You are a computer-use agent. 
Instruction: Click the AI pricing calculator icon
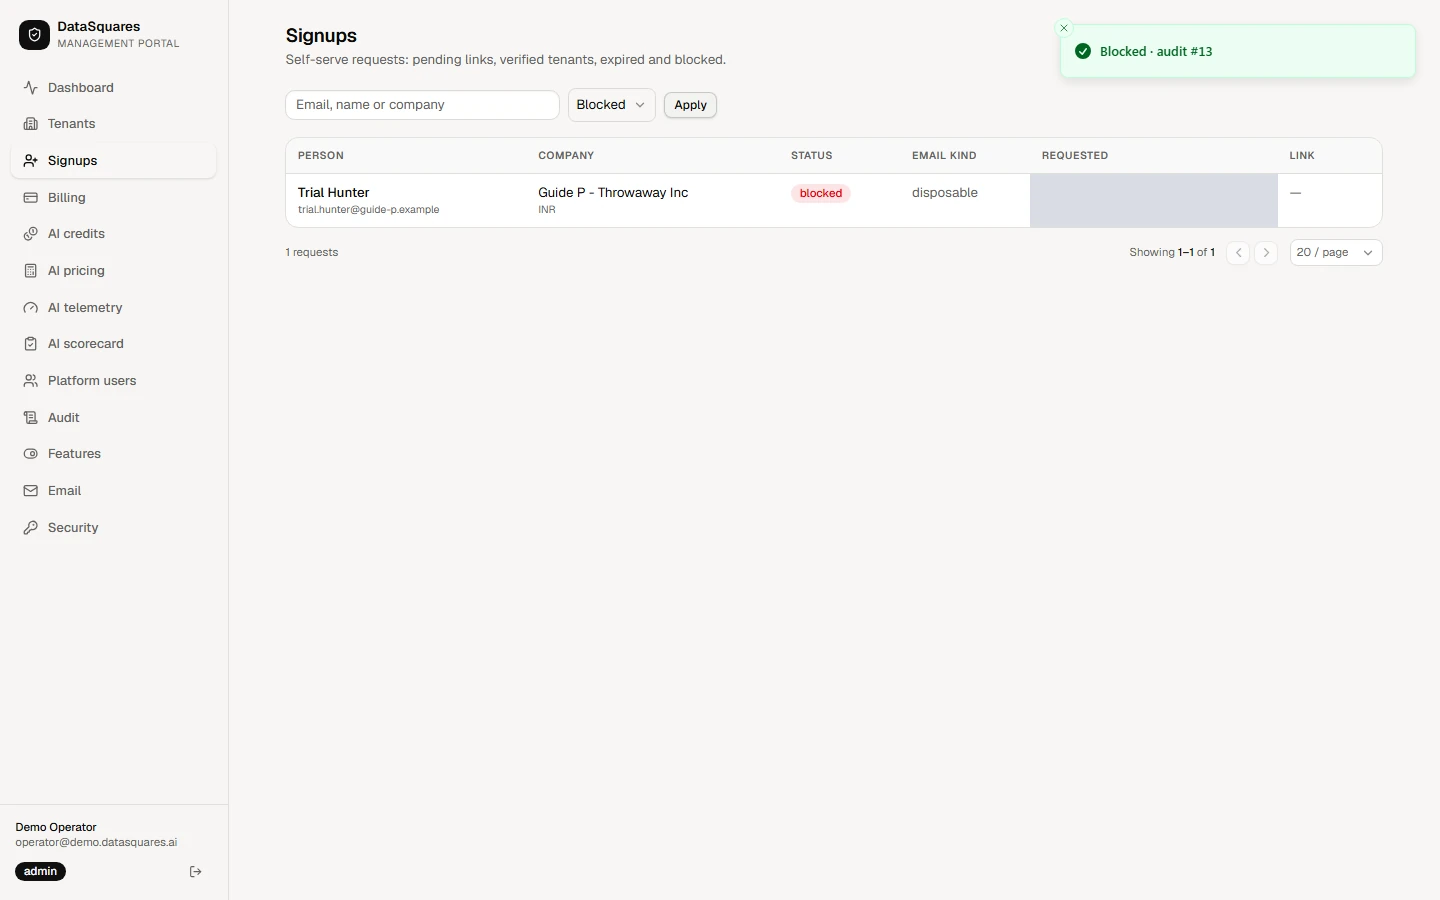31,271
